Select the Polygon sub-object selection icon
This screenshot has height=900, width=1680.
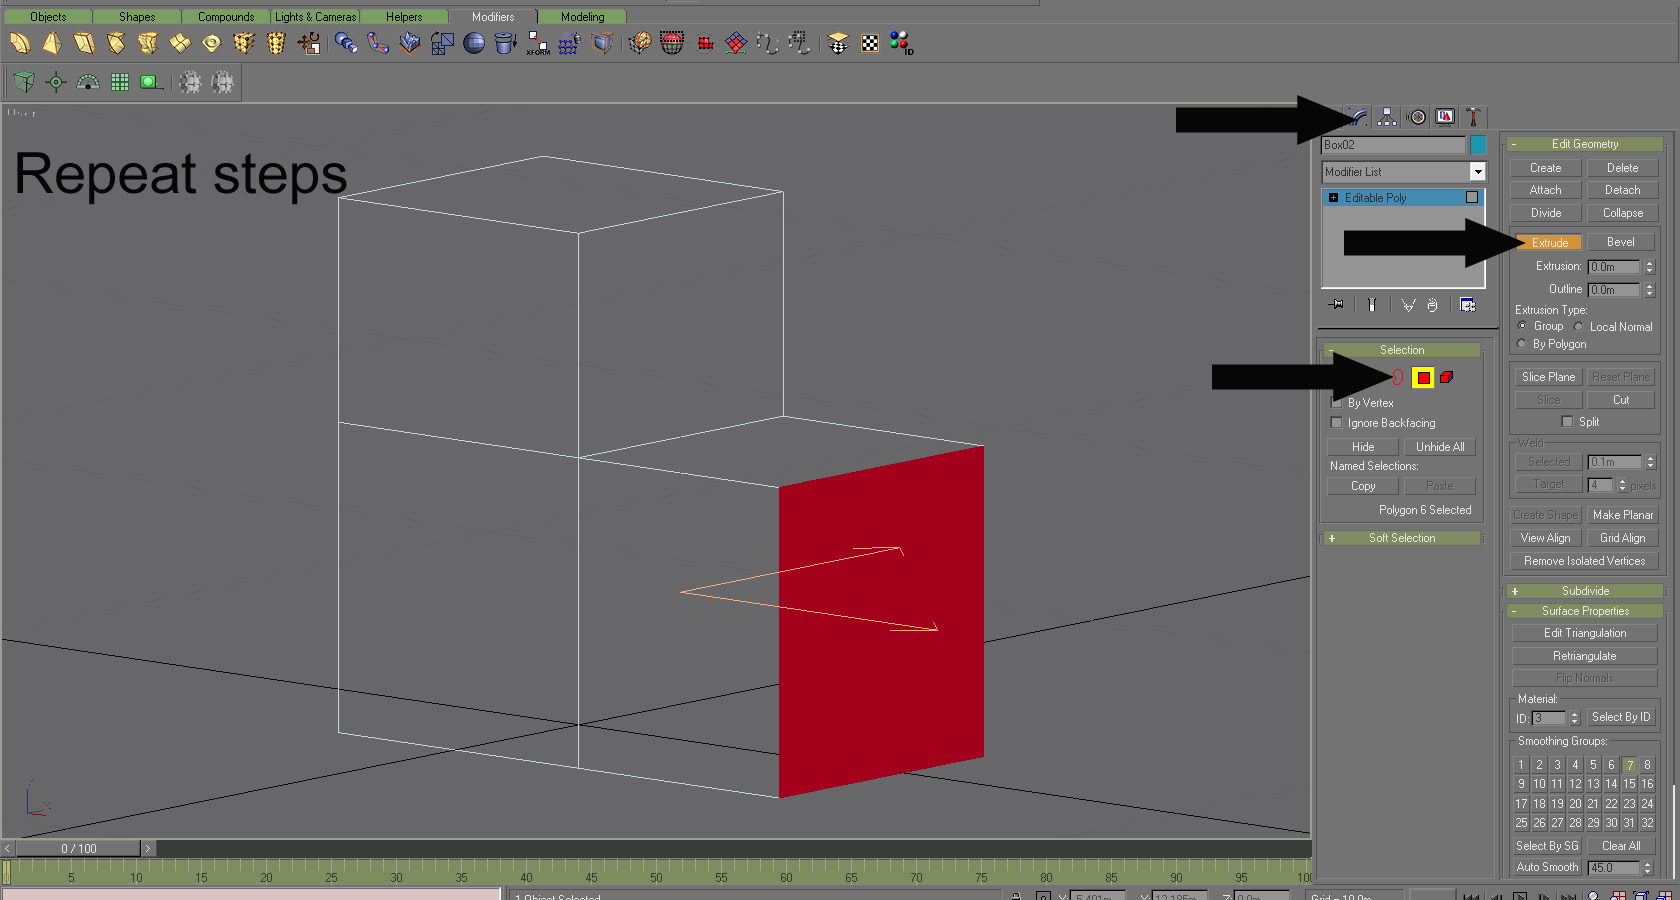pos(1423,378)
